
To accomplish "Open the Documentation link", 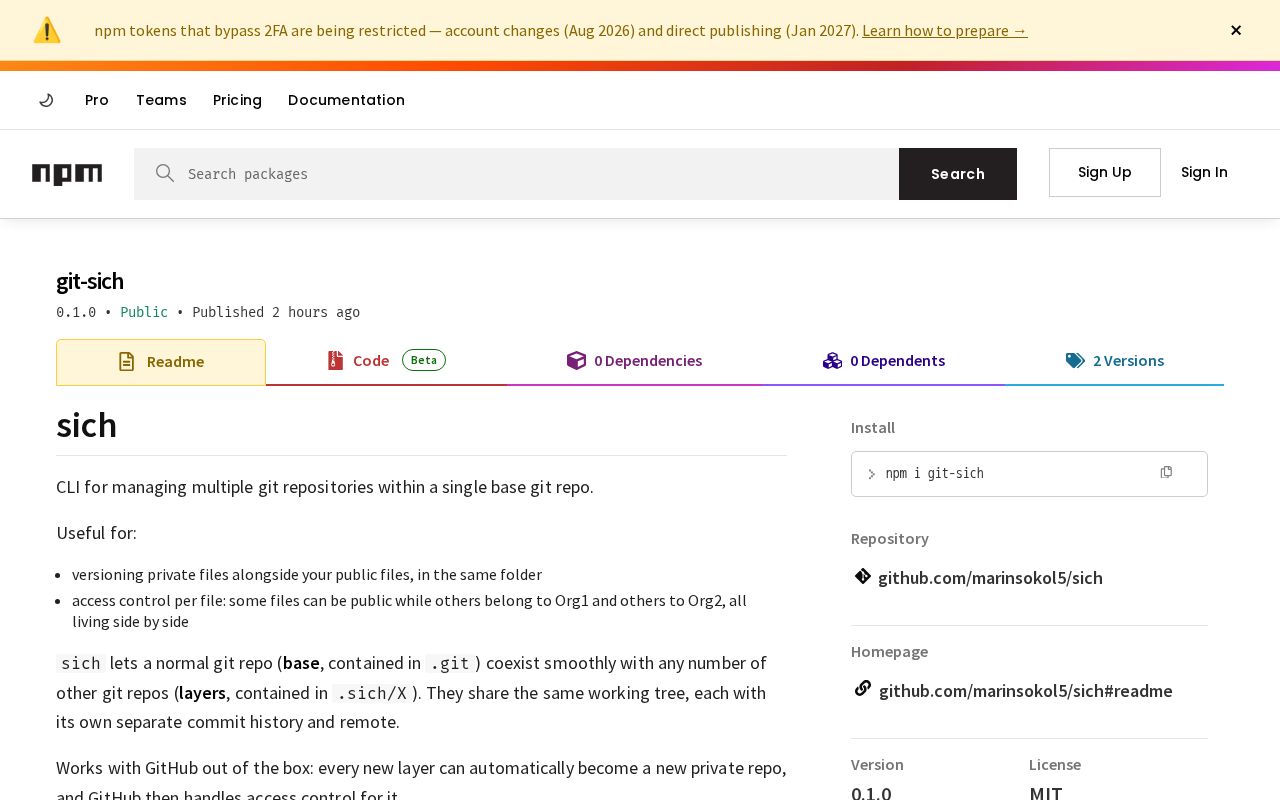I will (346, 100).
